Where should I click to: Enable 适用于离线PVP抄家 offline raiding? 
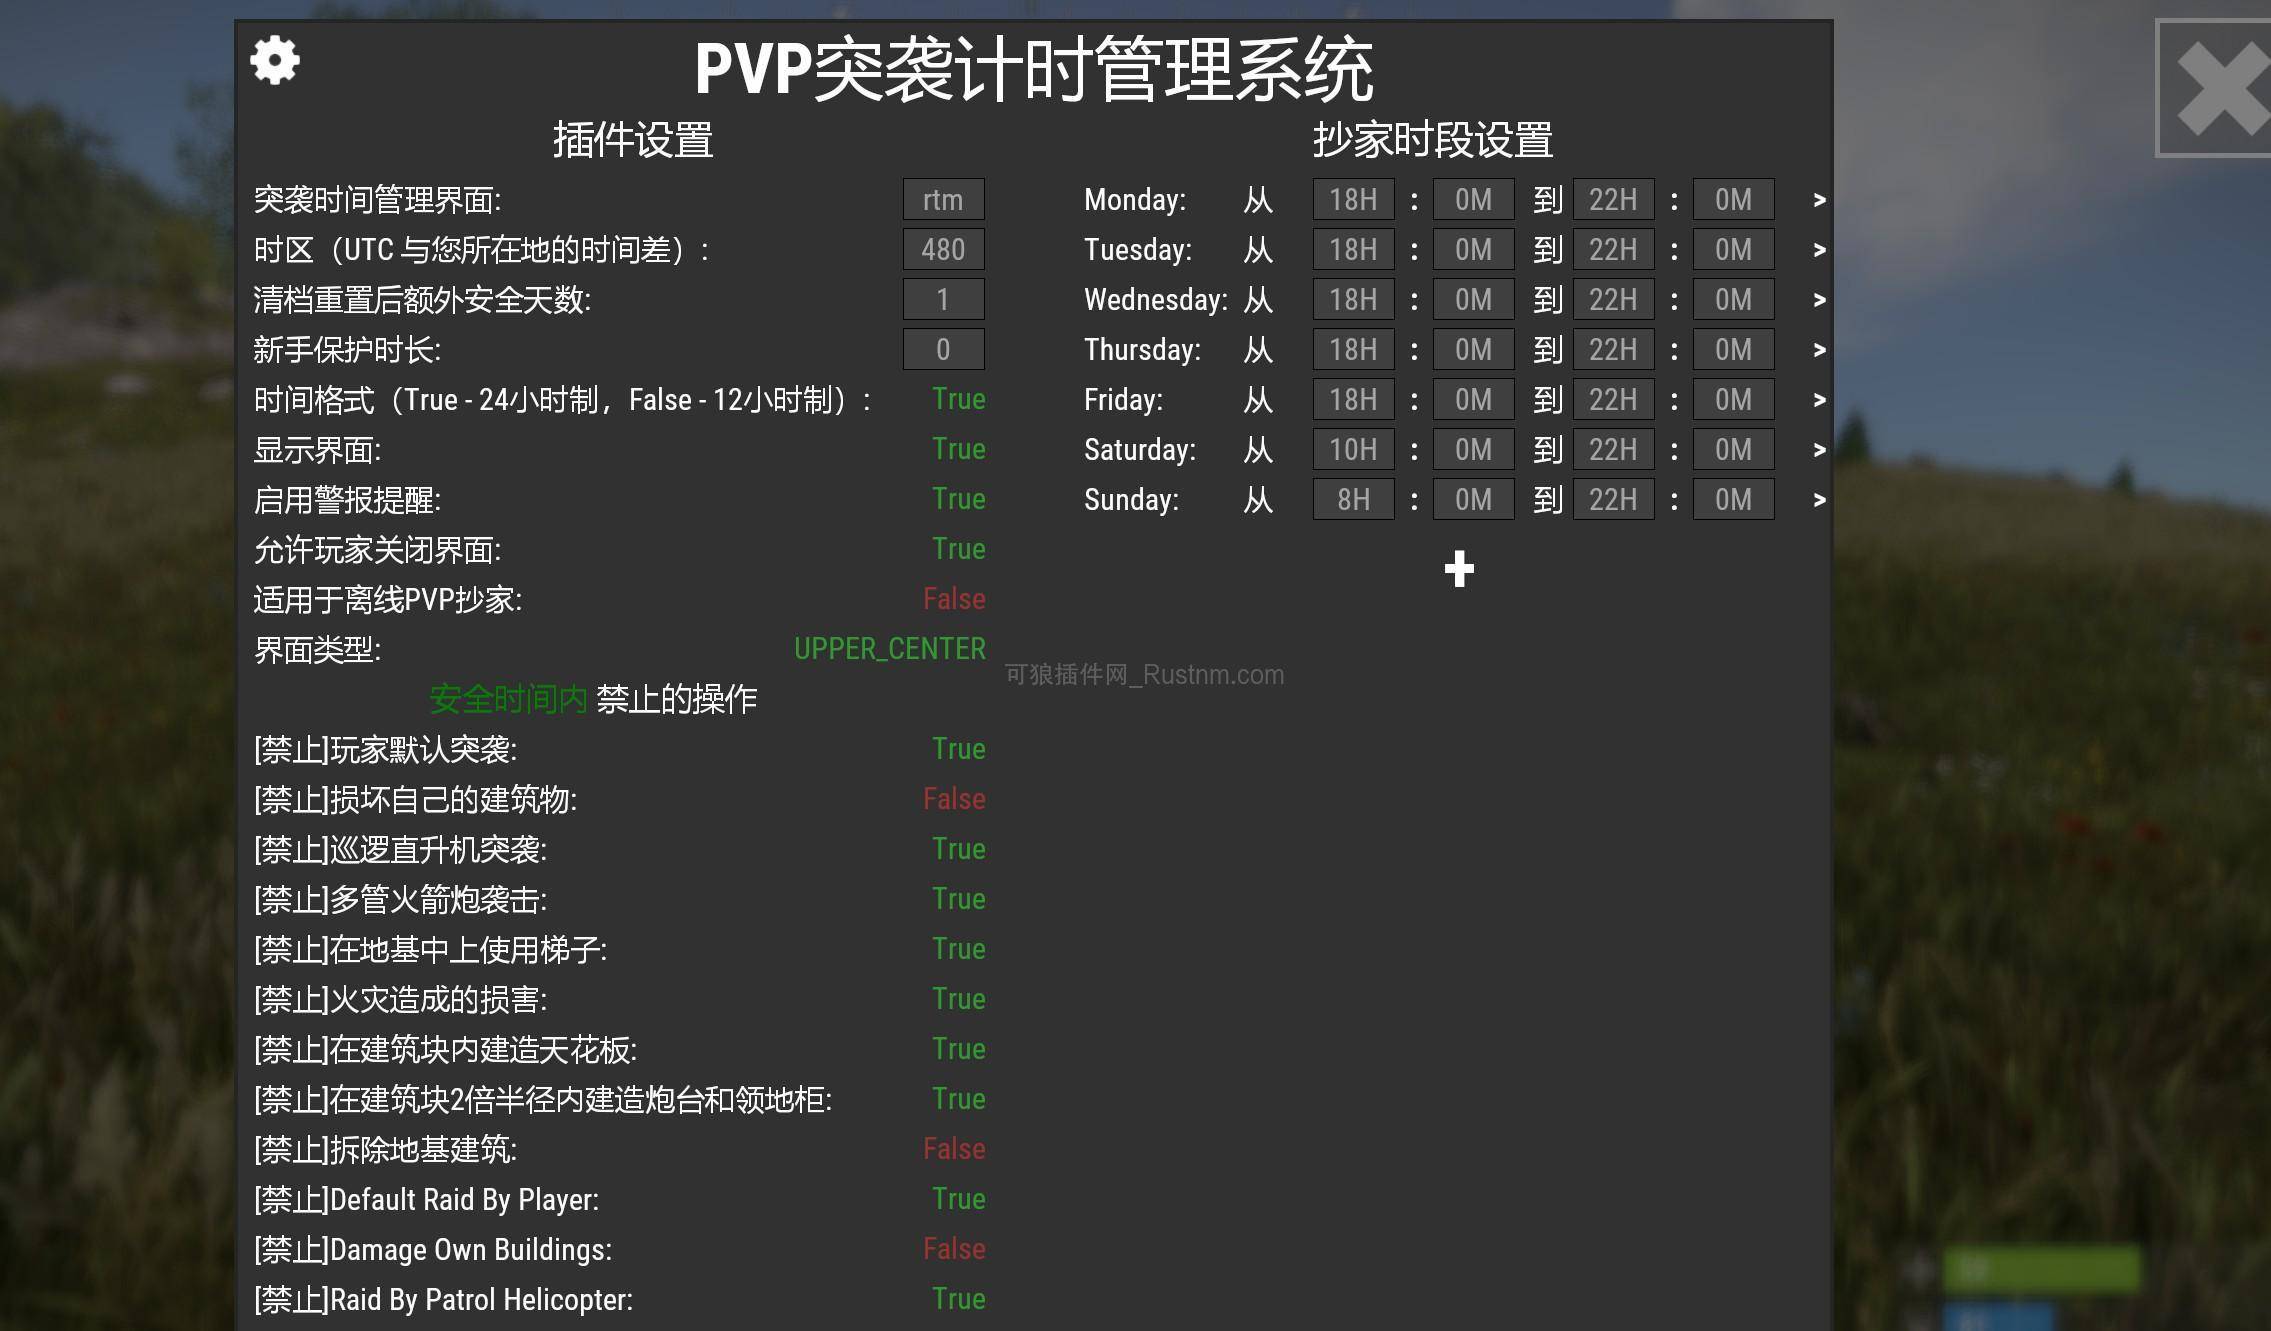pyautogui.click(x=953, y=599)
